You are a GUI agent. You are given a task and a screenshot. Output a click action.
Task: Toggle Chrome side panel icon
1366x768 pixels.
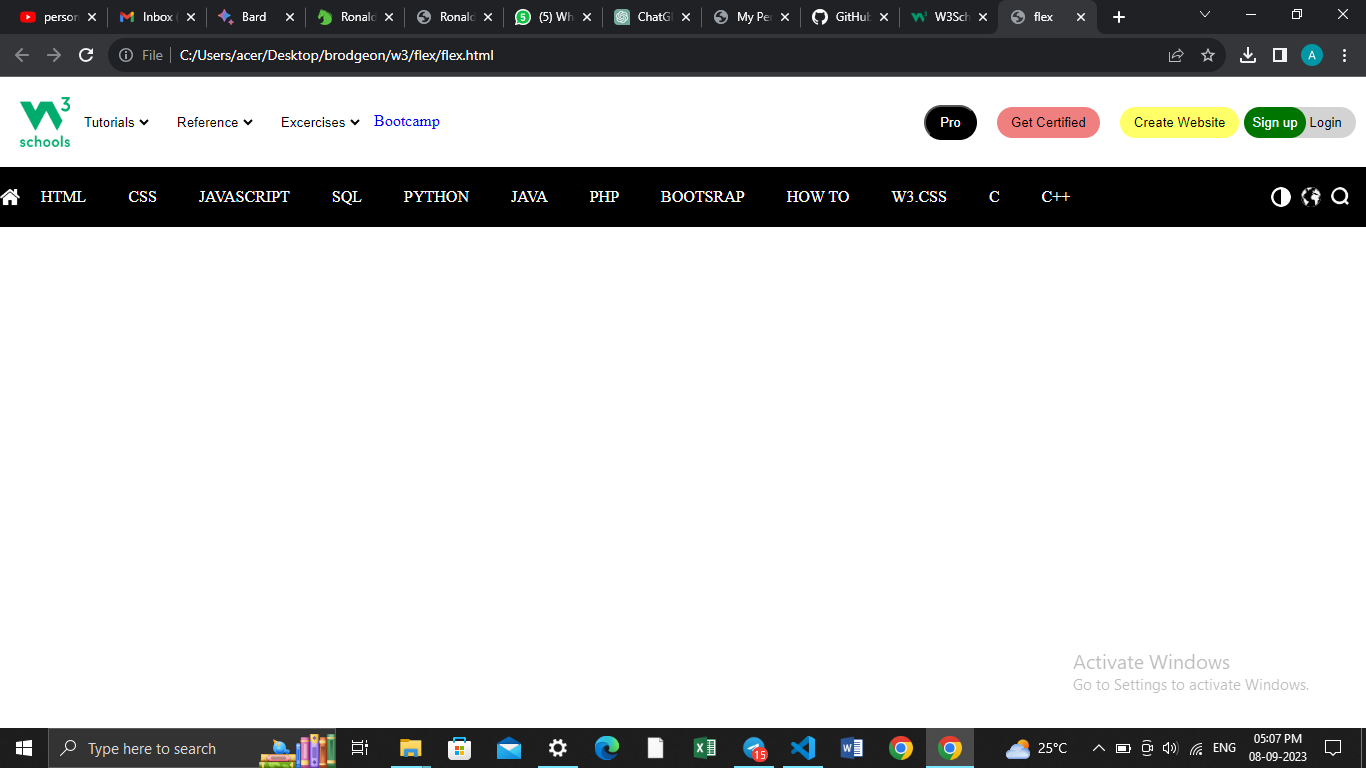pos(1279,55)
